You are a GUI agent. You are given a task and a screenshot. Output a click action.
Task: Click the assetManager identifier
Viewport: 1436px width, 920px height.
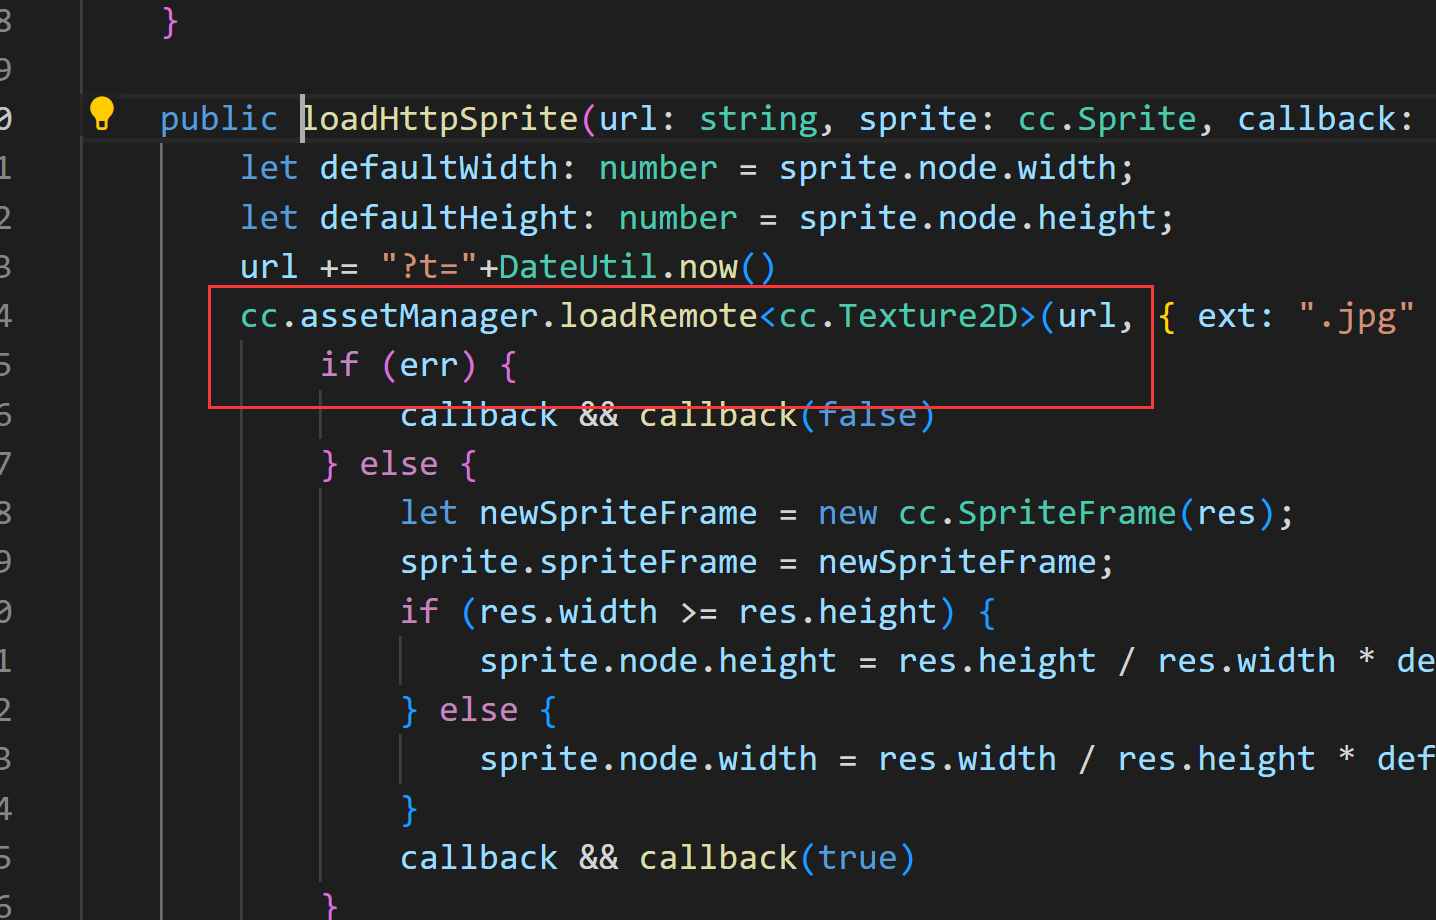pos(419,316)
